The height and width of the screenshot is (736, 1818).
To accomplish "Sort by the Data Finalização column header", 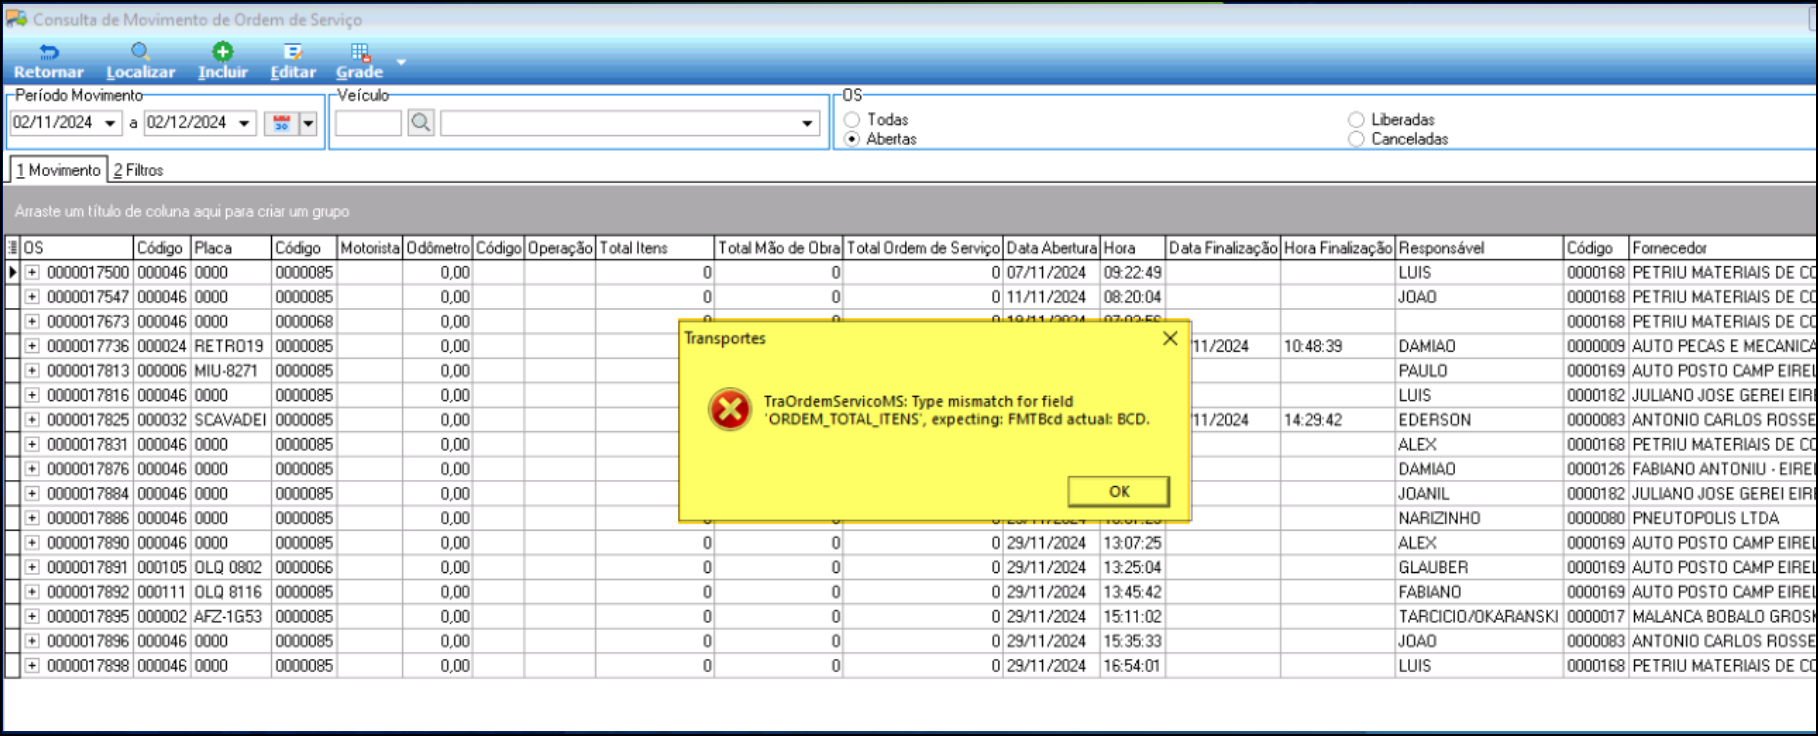I will tap(1223, 248).
